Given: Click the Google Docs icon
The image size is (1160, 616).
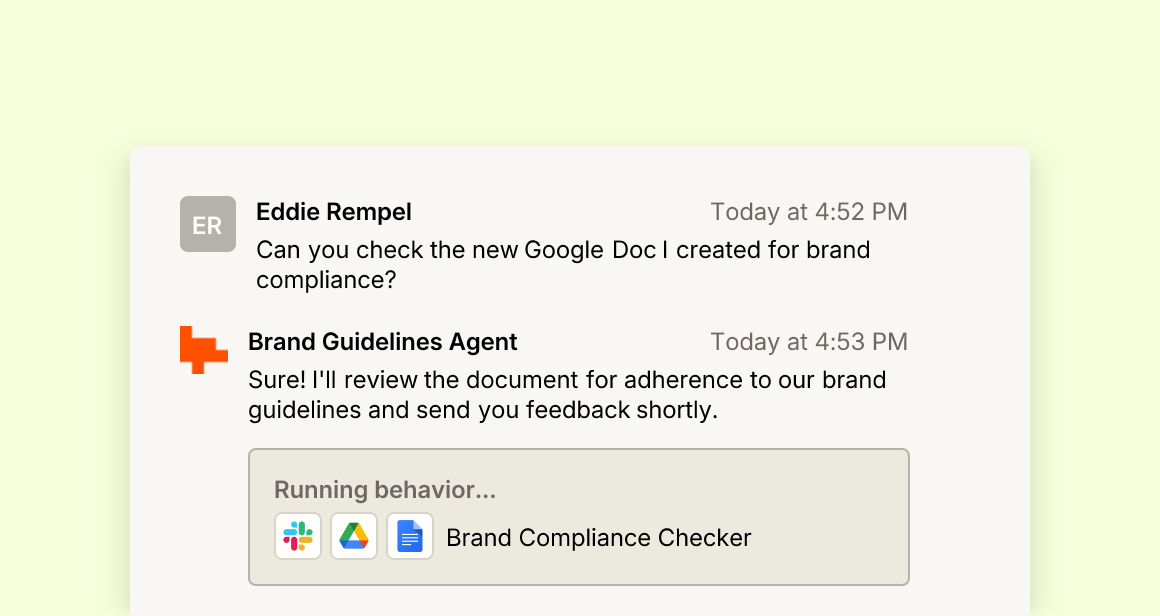Looking at the screenshot, I should 410,536.
